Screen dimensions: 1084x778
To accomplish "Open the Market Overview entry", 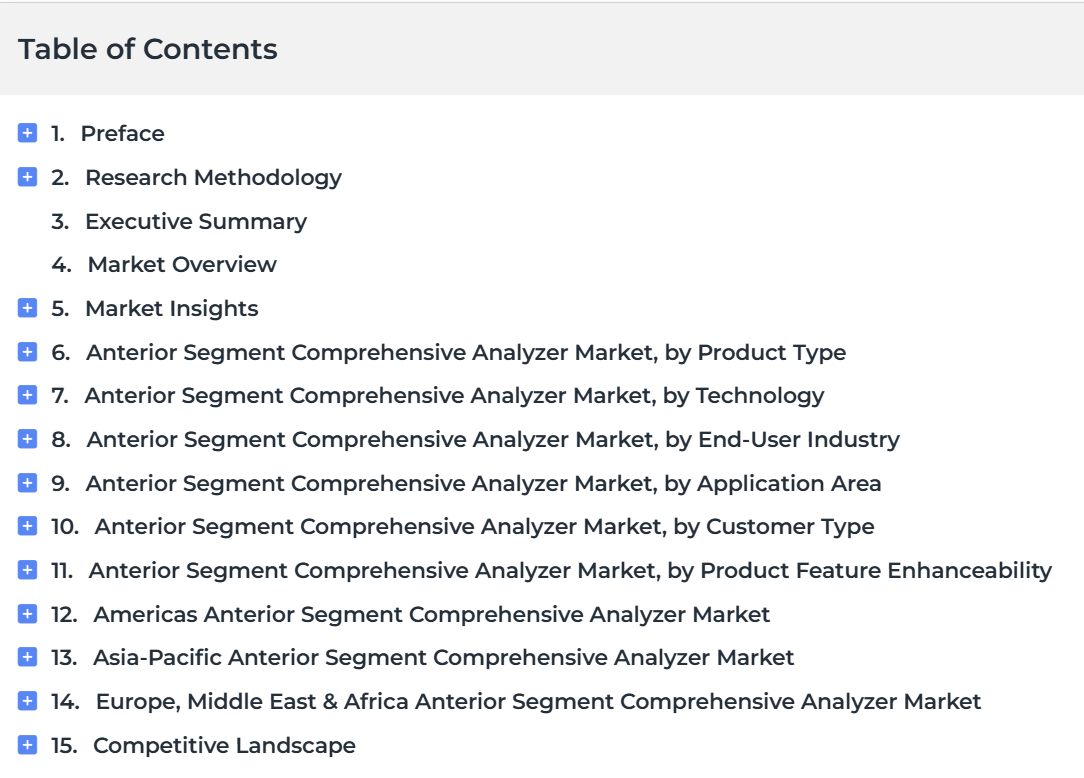I will point(182,264).
